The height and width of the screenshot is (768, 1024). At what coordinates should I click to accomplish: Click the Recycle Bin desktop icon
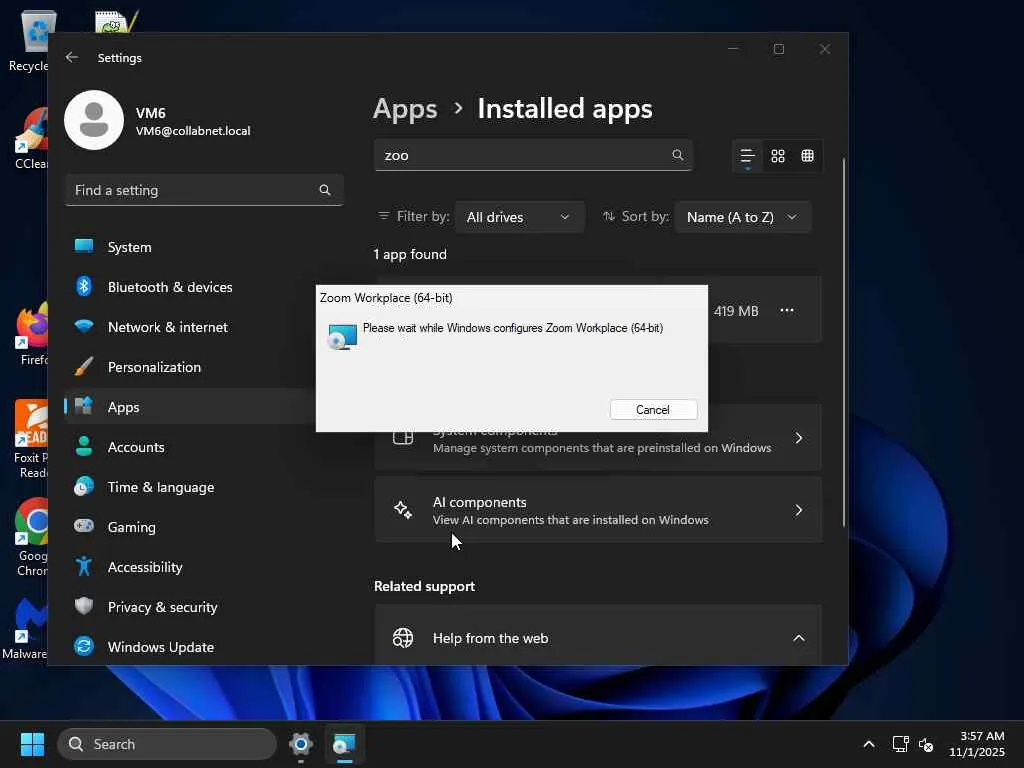29,40
